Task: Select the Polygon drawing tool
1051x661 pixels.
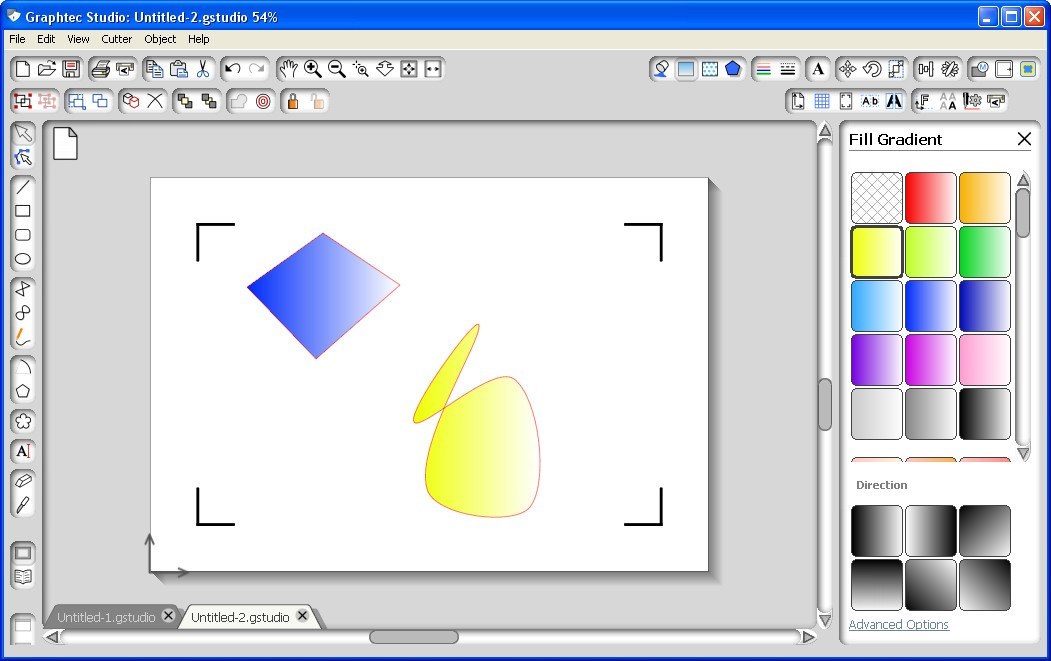Action: [23, 391]
